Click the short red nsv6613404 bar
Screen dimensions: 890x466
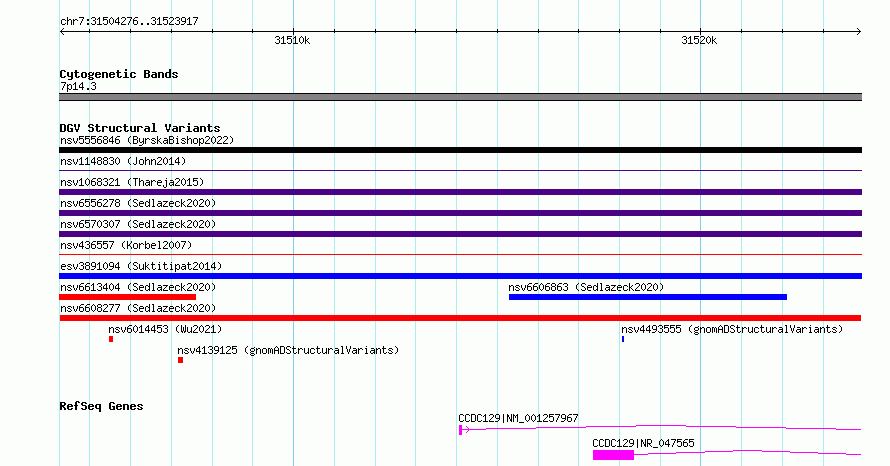pos(128,297)
